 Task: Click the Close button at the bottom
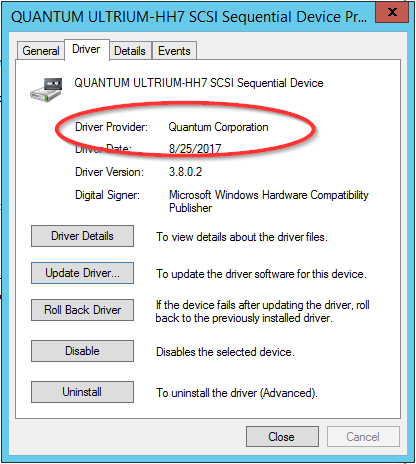click(x=282, y=437)
